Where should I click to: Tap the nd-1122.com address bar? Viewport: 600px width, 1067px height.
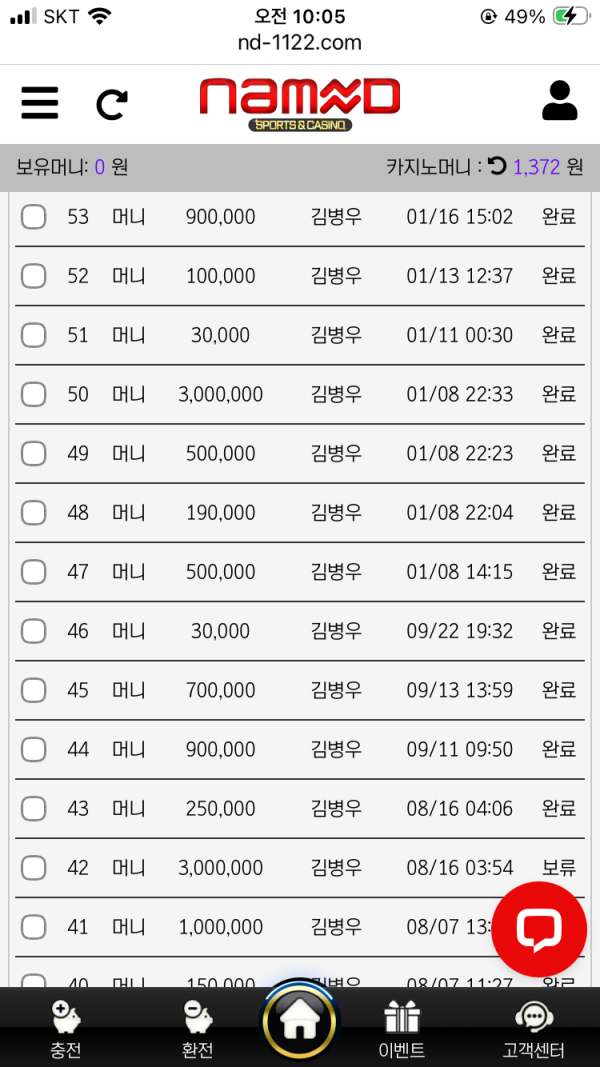pyautogui.click(x=300, y=43)
